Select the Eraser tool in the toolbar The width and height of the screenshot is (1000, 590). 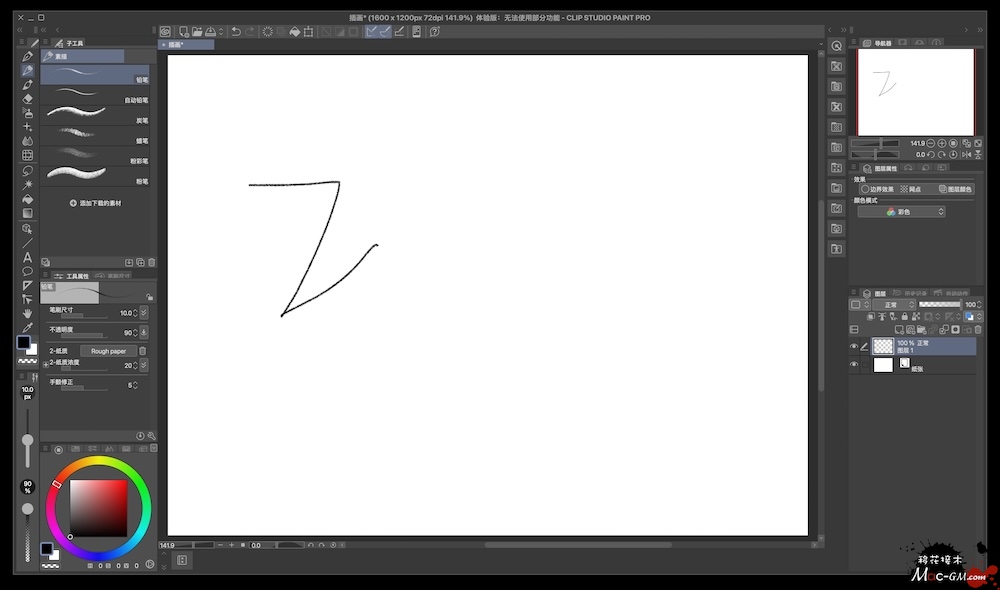pos(28,99)
